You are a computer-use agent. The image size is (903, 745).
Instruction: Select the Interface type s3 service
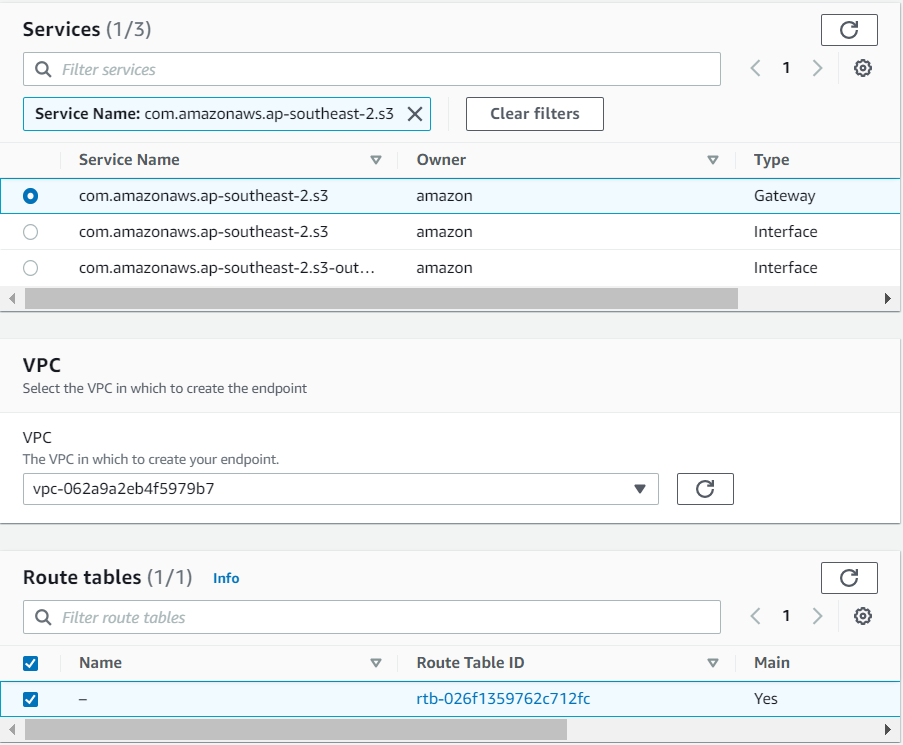coord(30,231)
